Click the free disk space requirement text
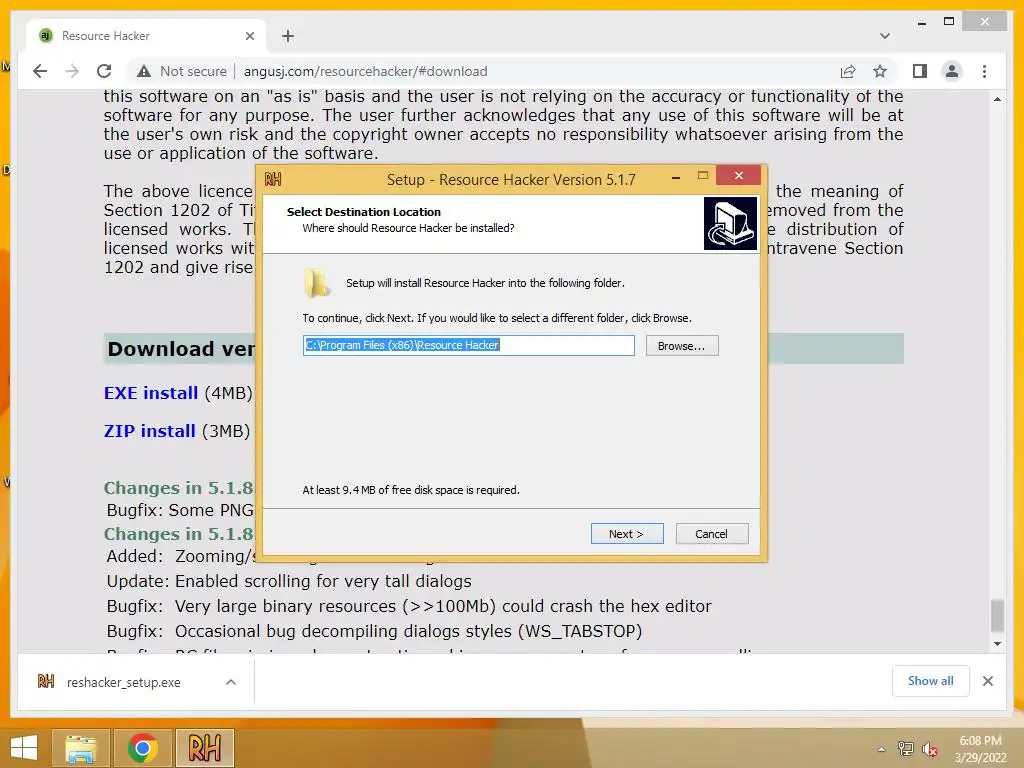1024x768 pixels. click(x=411, y=490)
